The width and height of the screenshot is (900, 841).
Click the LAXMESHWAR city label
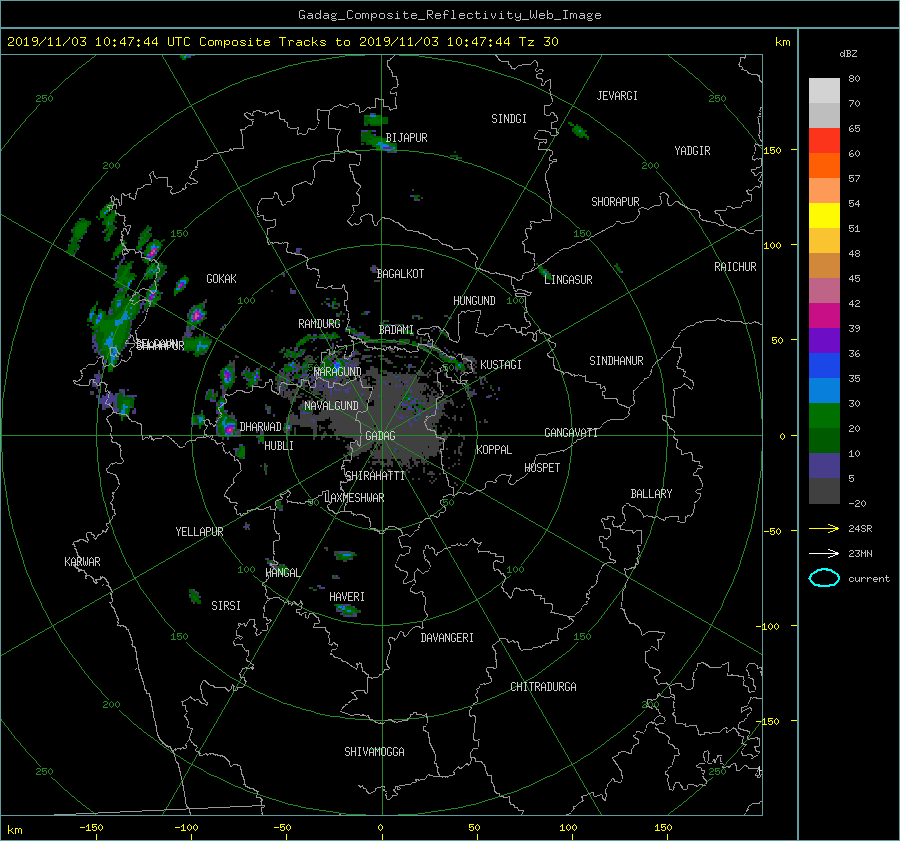tap(354, 498)
